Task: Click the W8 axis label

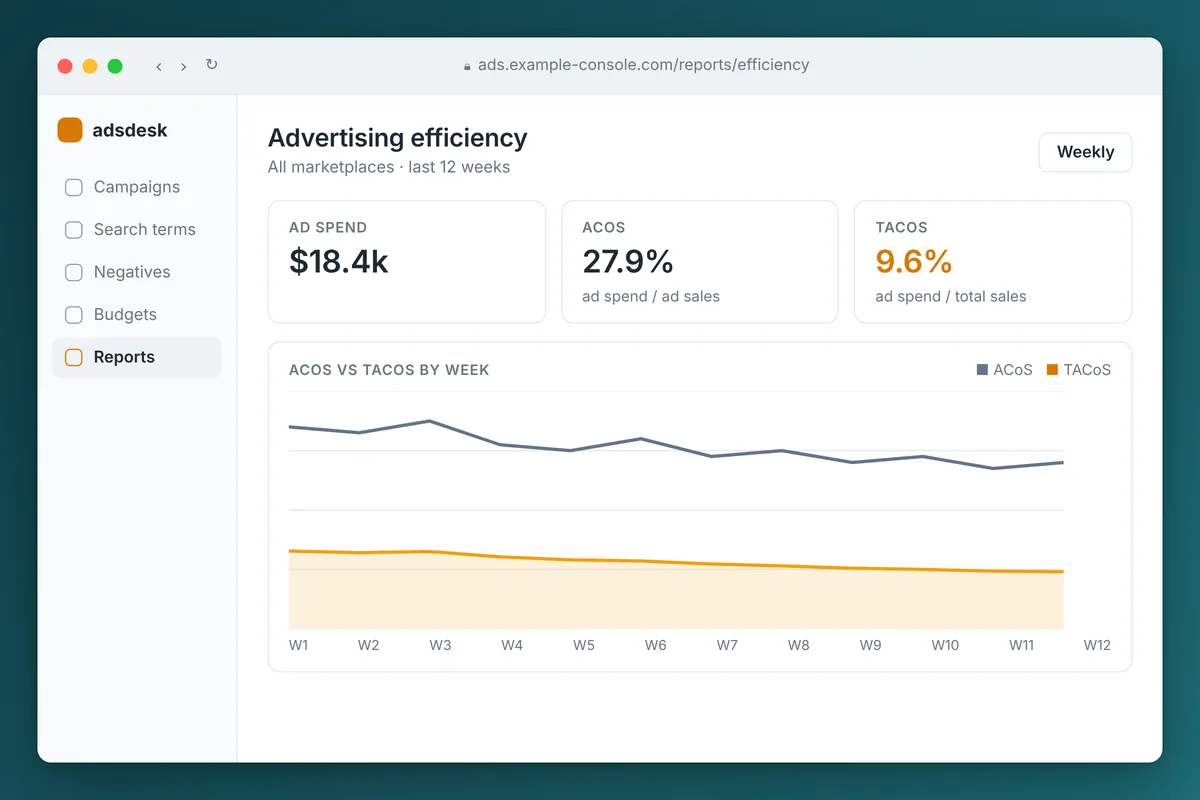Action: tap(799, 645)
